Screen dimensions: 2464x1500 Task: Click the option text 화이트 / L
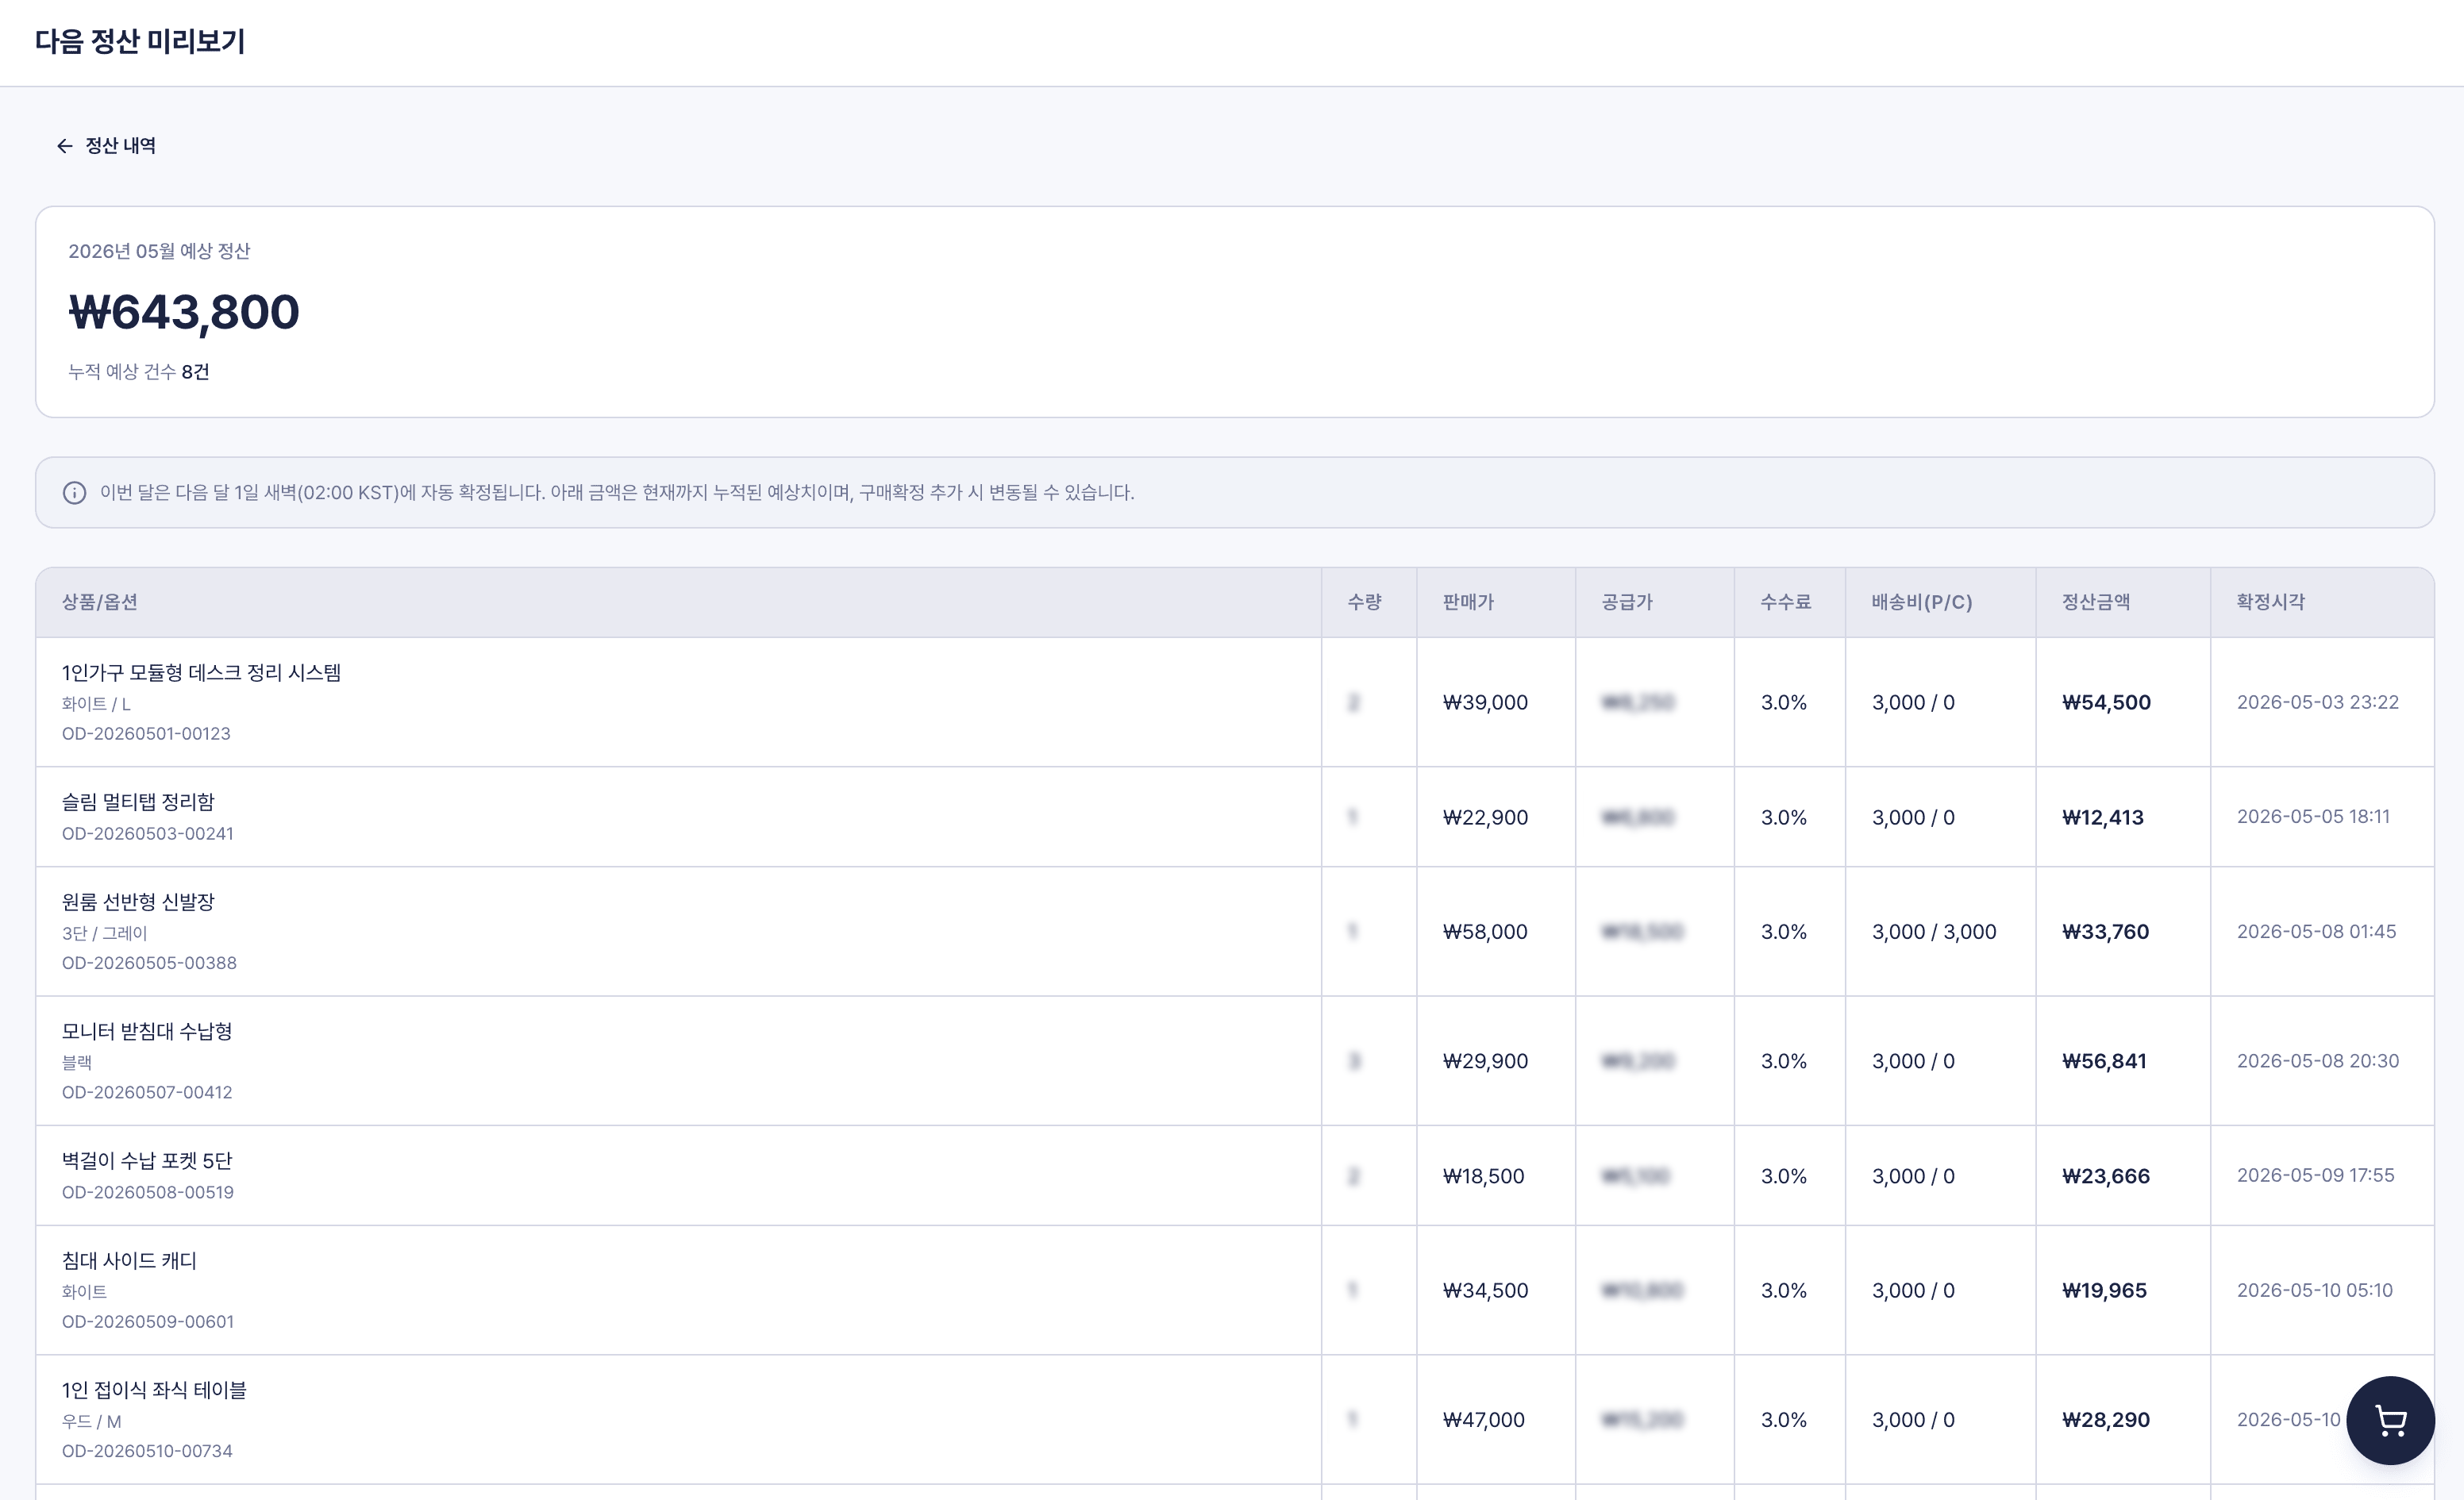click(96, 704)
